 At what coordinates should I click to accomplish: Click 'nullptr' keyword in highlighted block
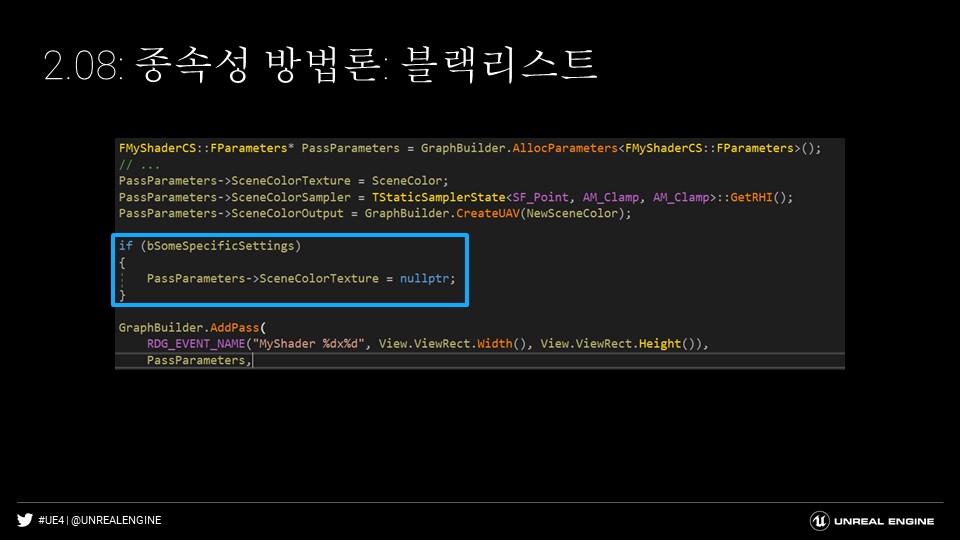pyautogui.click(x=424, y=279)
